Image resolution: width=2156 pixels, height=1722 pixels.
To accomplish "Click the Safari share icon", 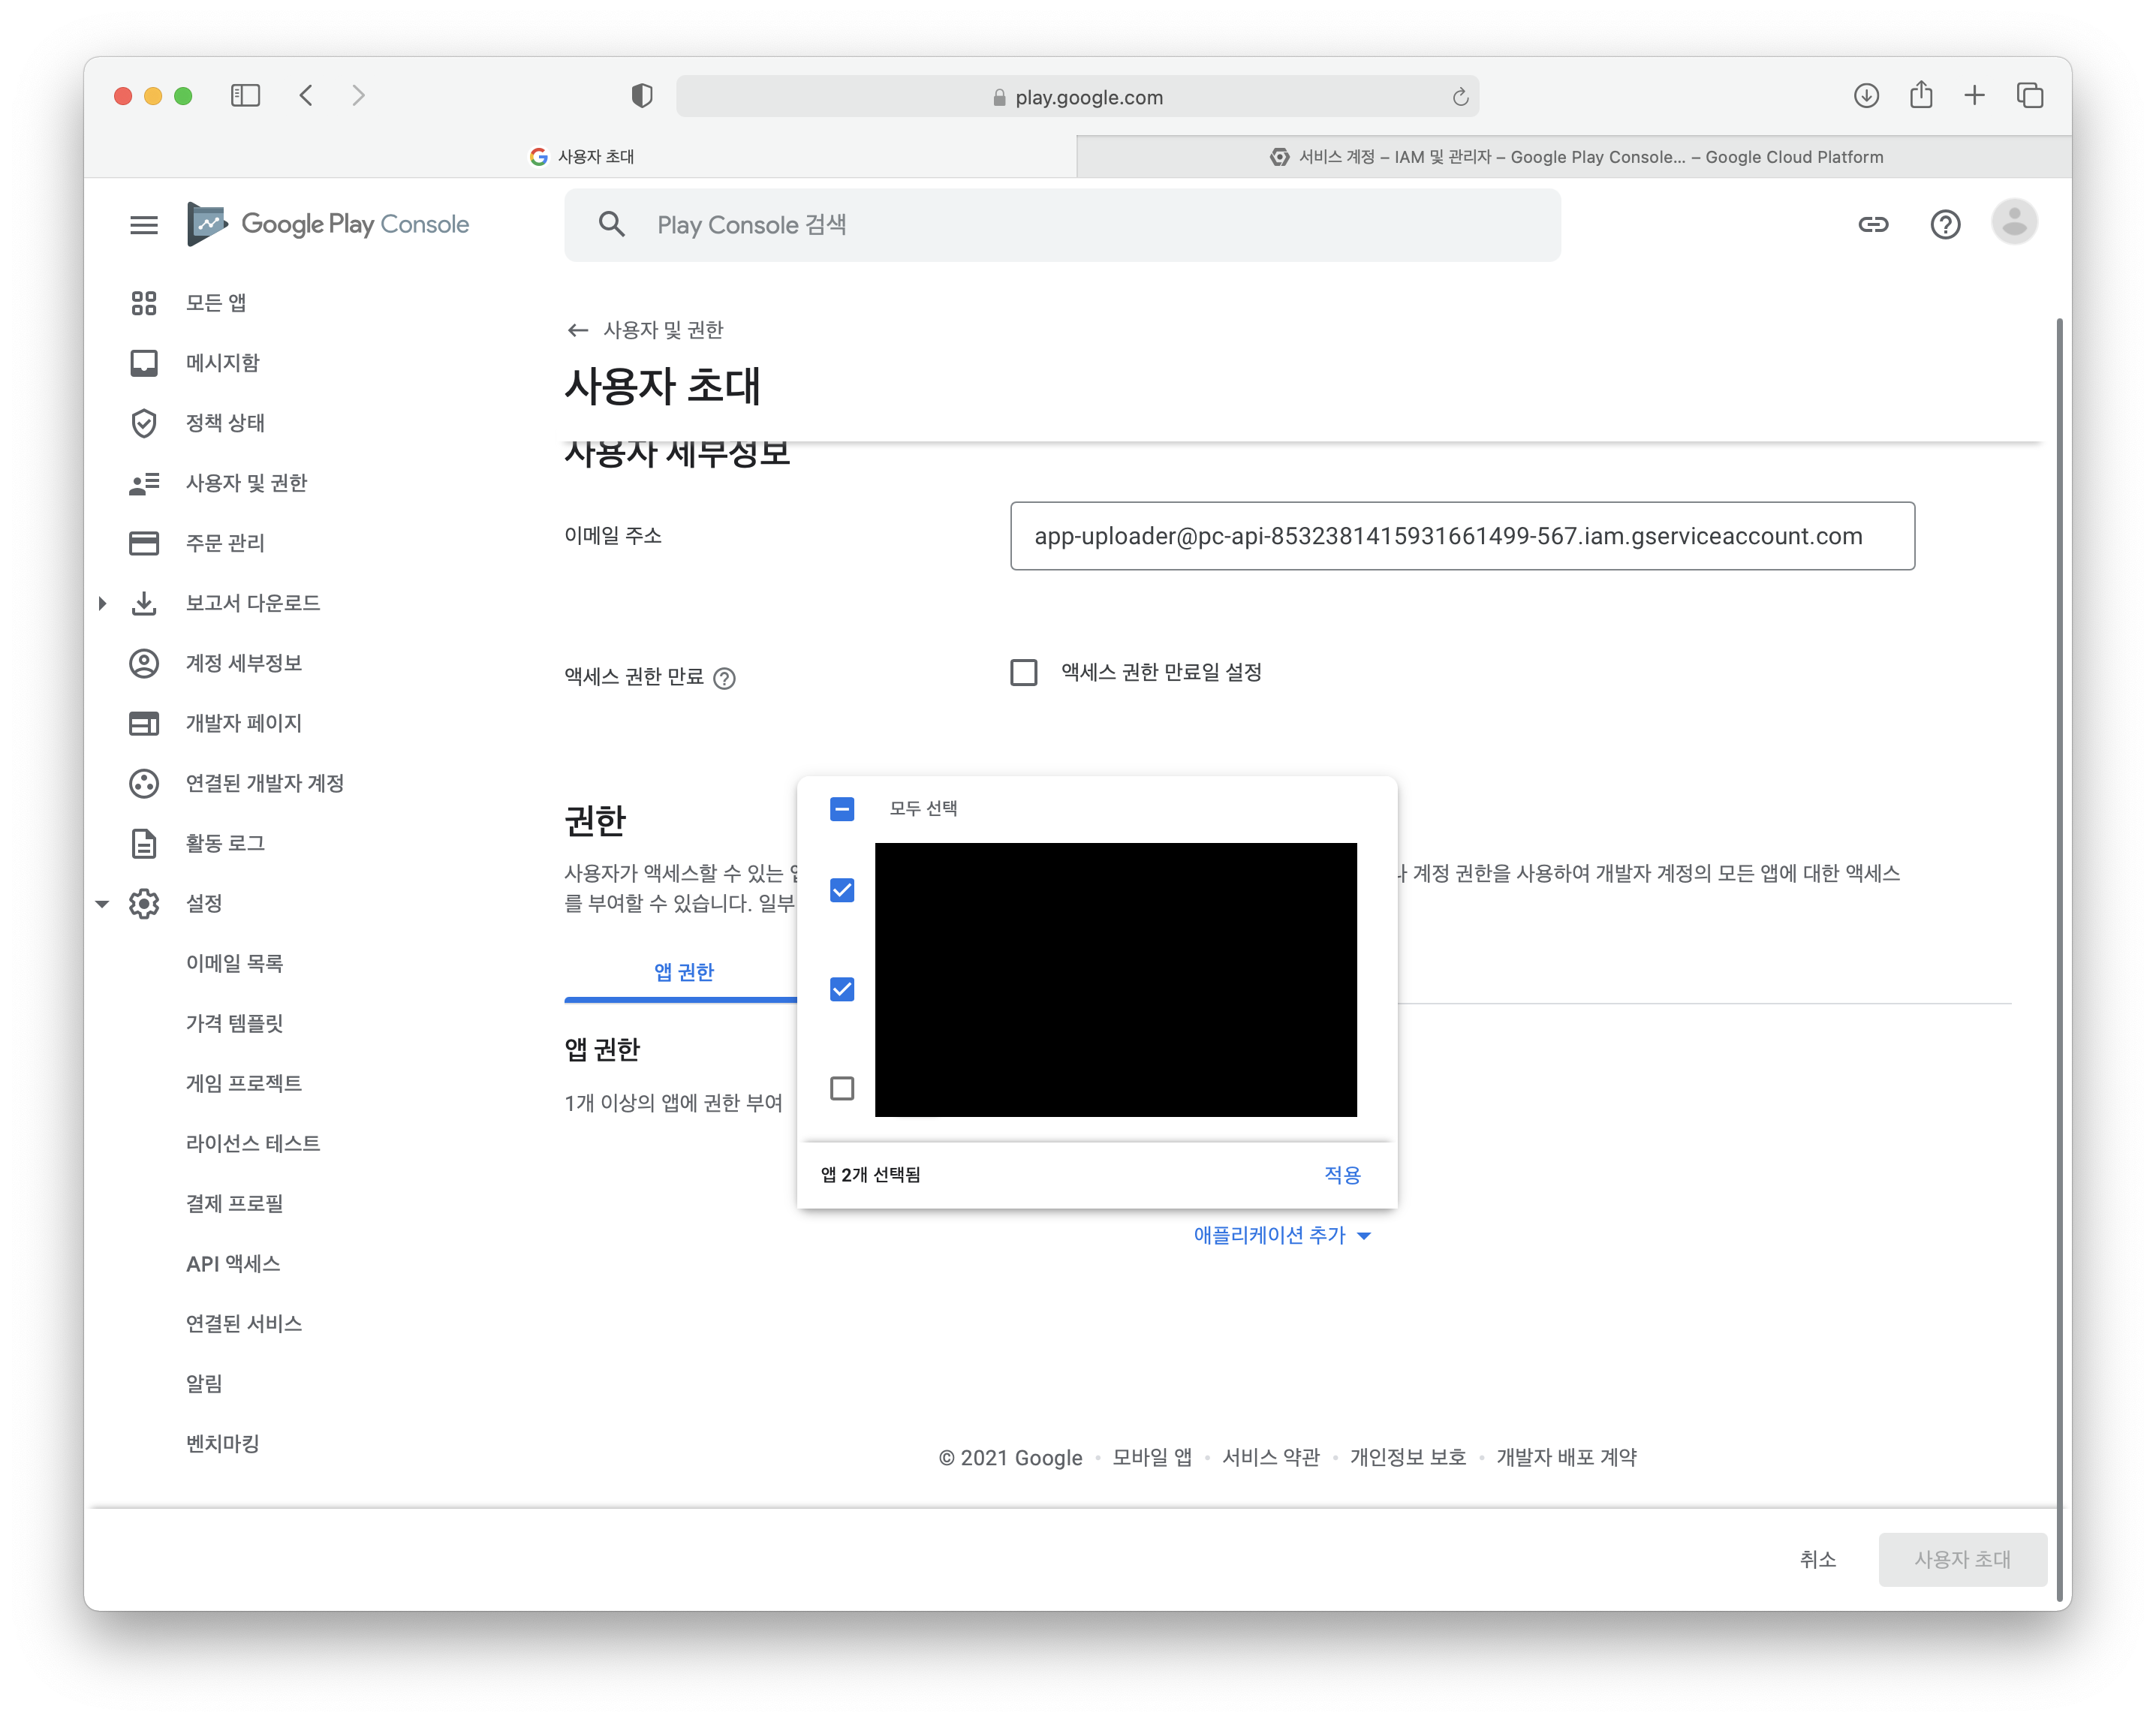I will 1920,96.
